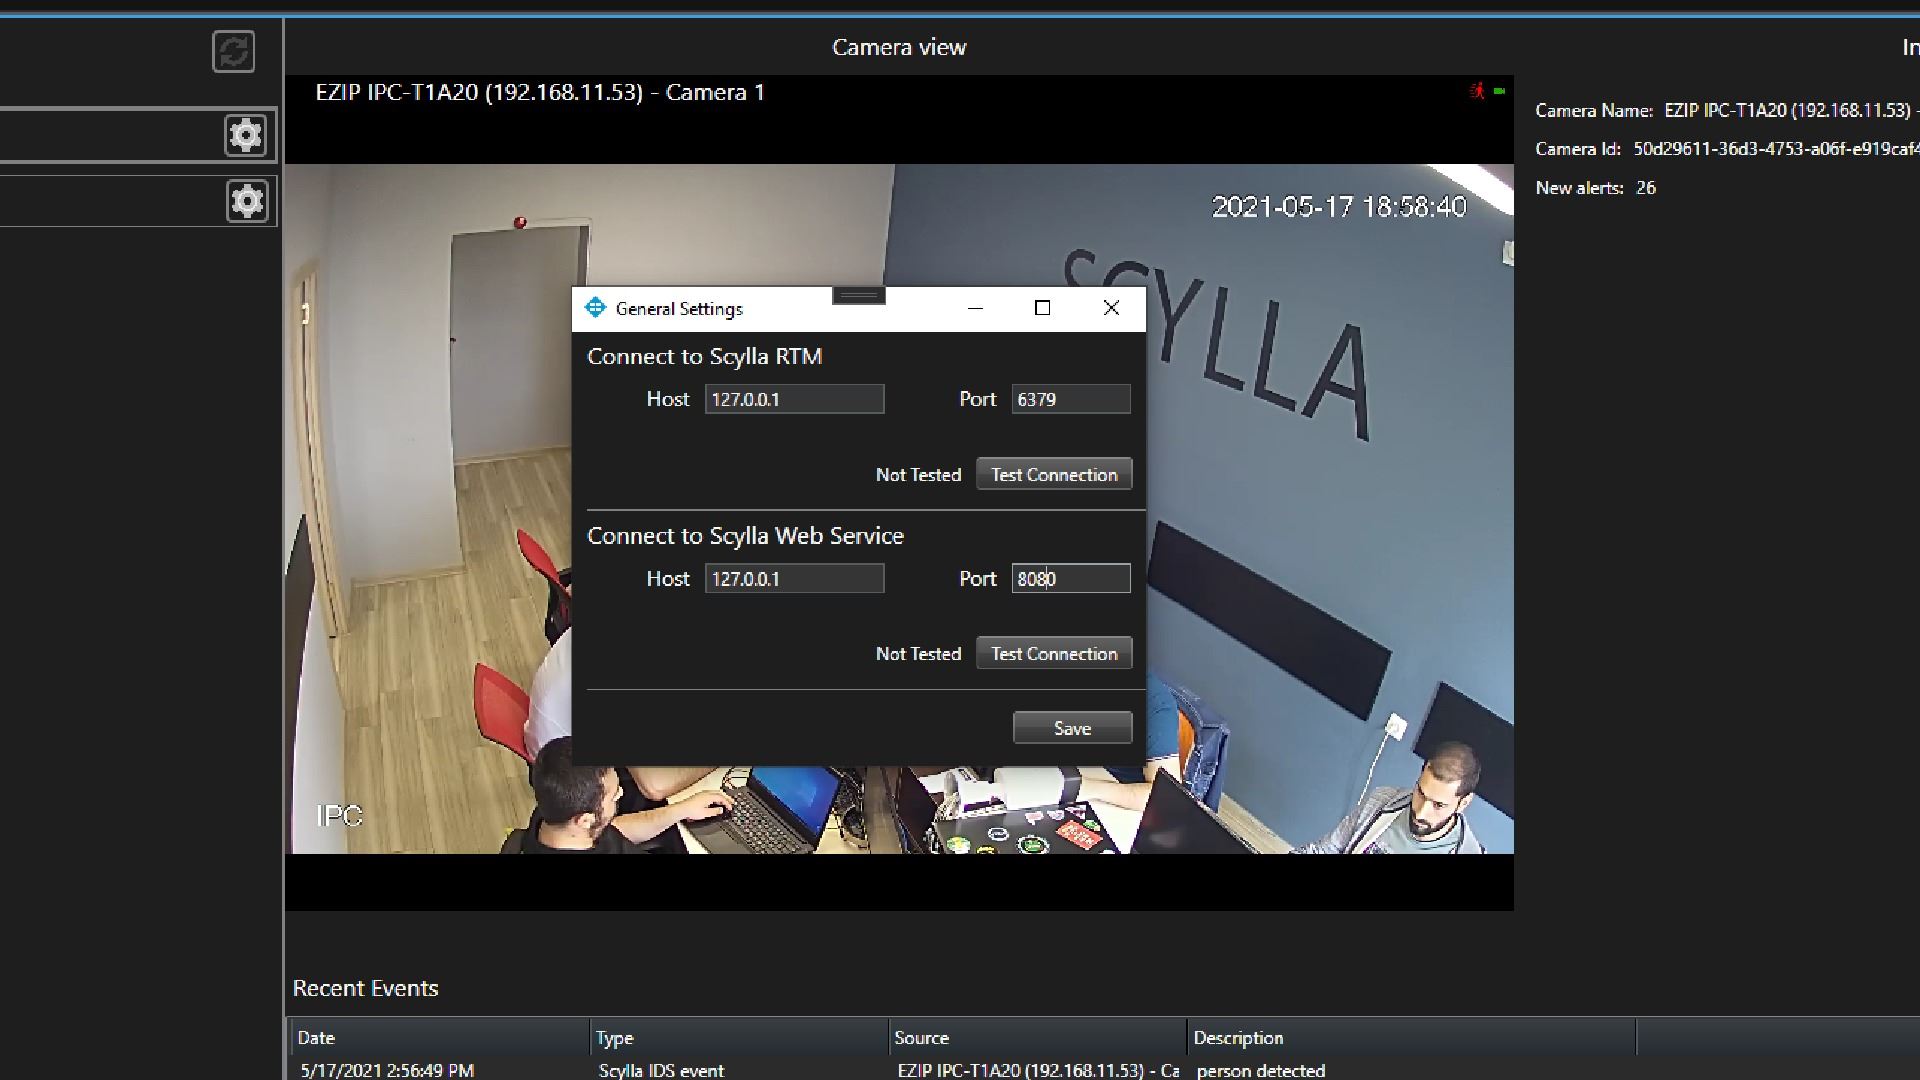Click the Scylla RTM Host field

(x=795, y=399)
